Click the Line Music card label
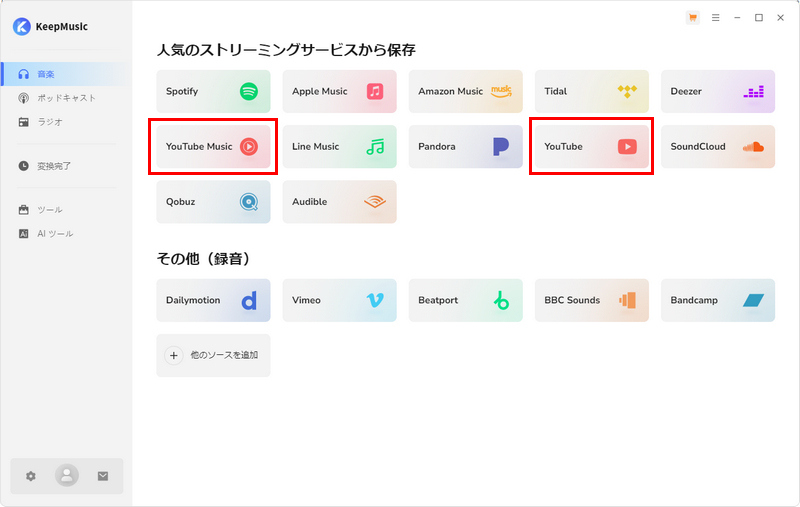800x507 pixels. coord(315,147)
